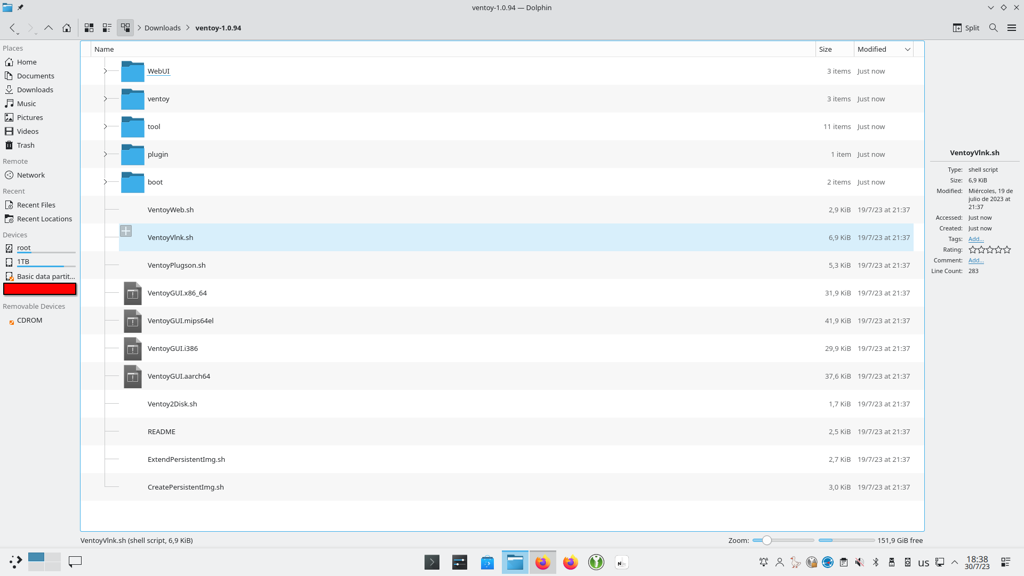Sort files by Size column

(825, 49)
